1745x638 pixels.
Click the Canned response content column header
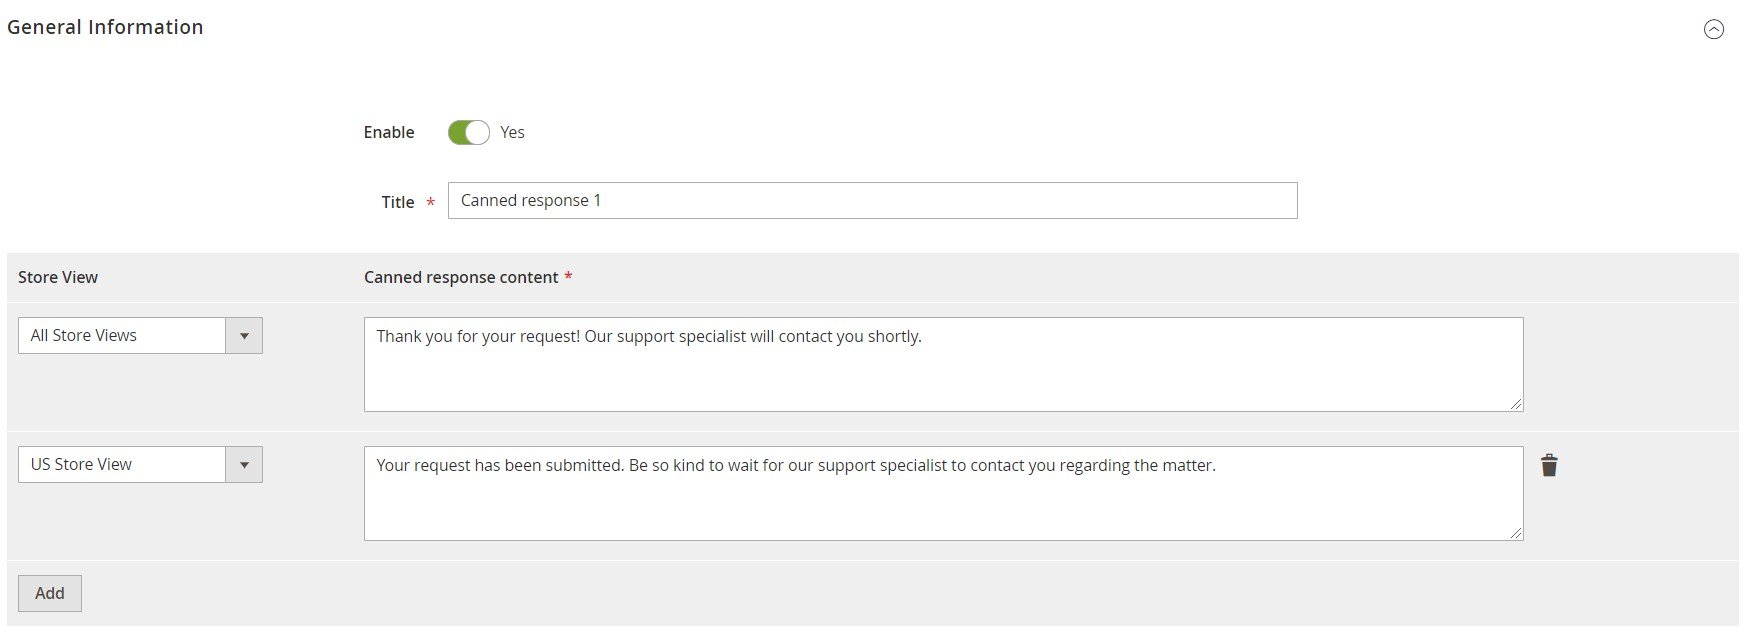click(x=461, y=277)
